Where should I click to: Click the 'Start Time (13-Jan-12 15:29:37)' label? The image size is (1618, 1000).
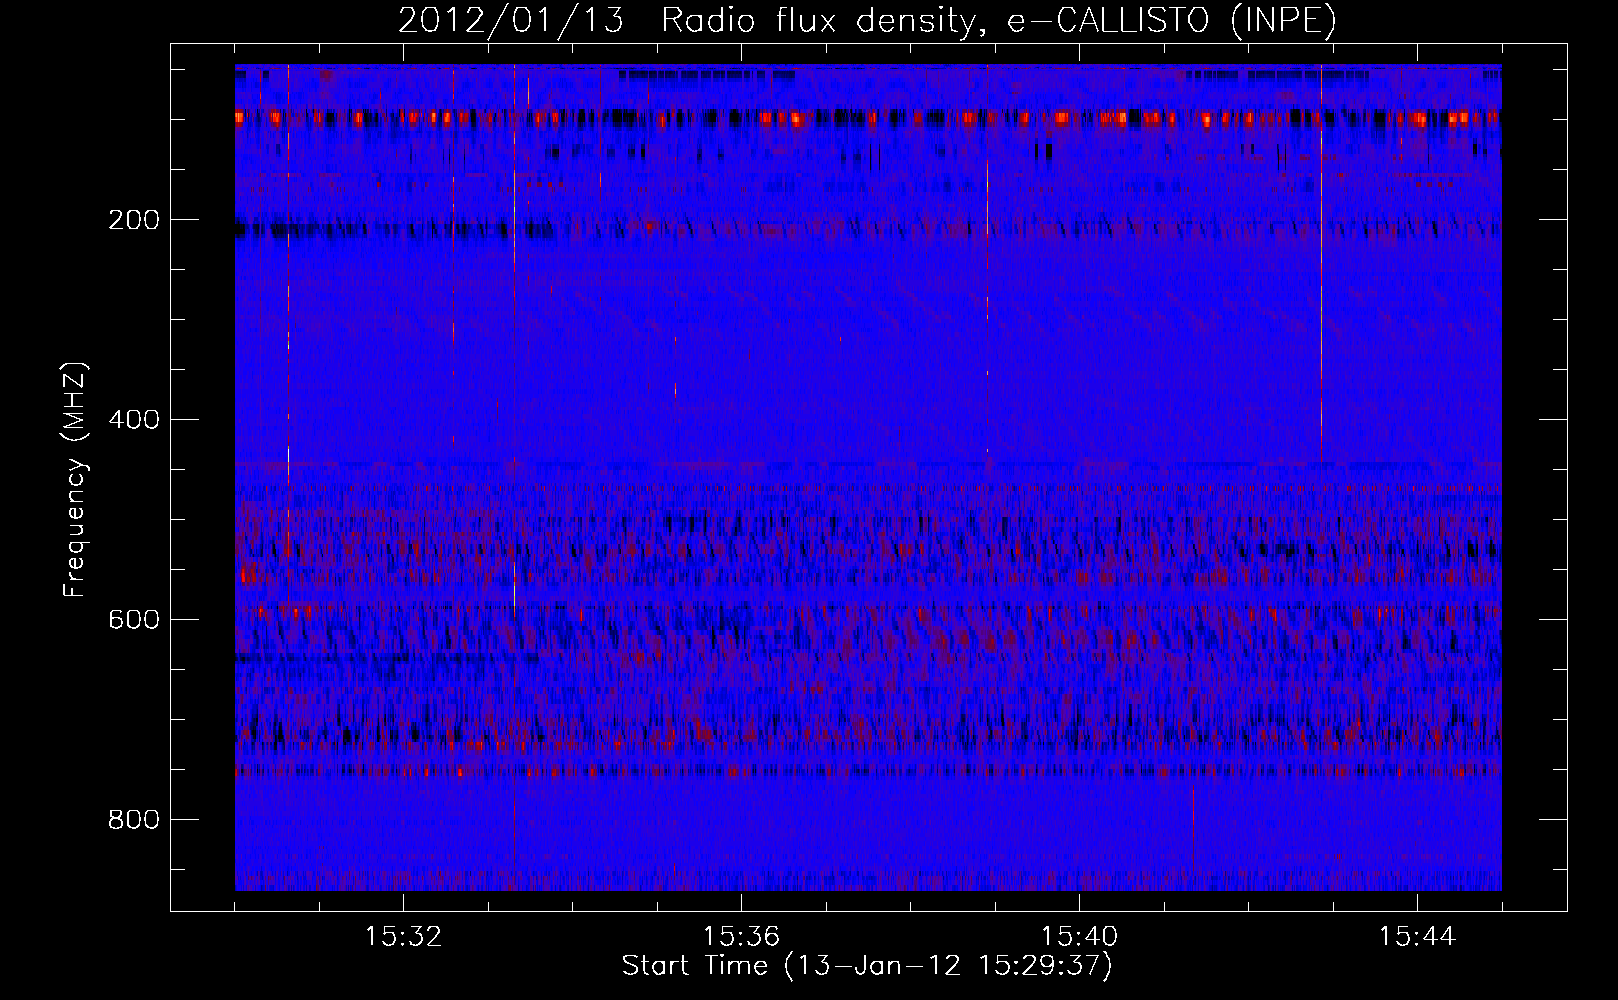pyautogui.click(x=867, y=966)
